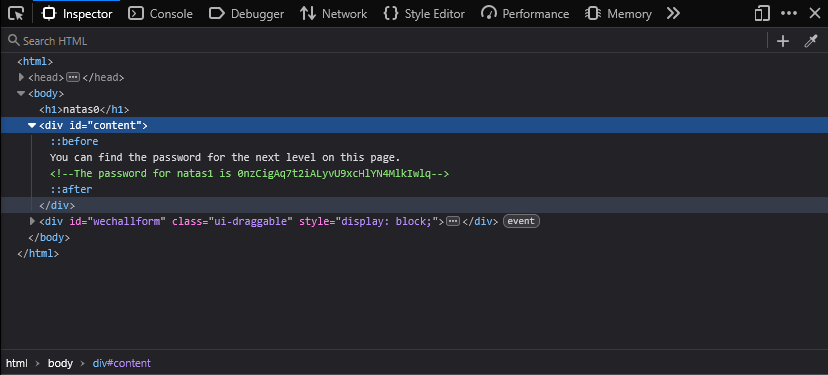Select the closing </div> tag row
Image resolution: width=828 pixels, height=375 pixels.
click(x=414, y=205)
